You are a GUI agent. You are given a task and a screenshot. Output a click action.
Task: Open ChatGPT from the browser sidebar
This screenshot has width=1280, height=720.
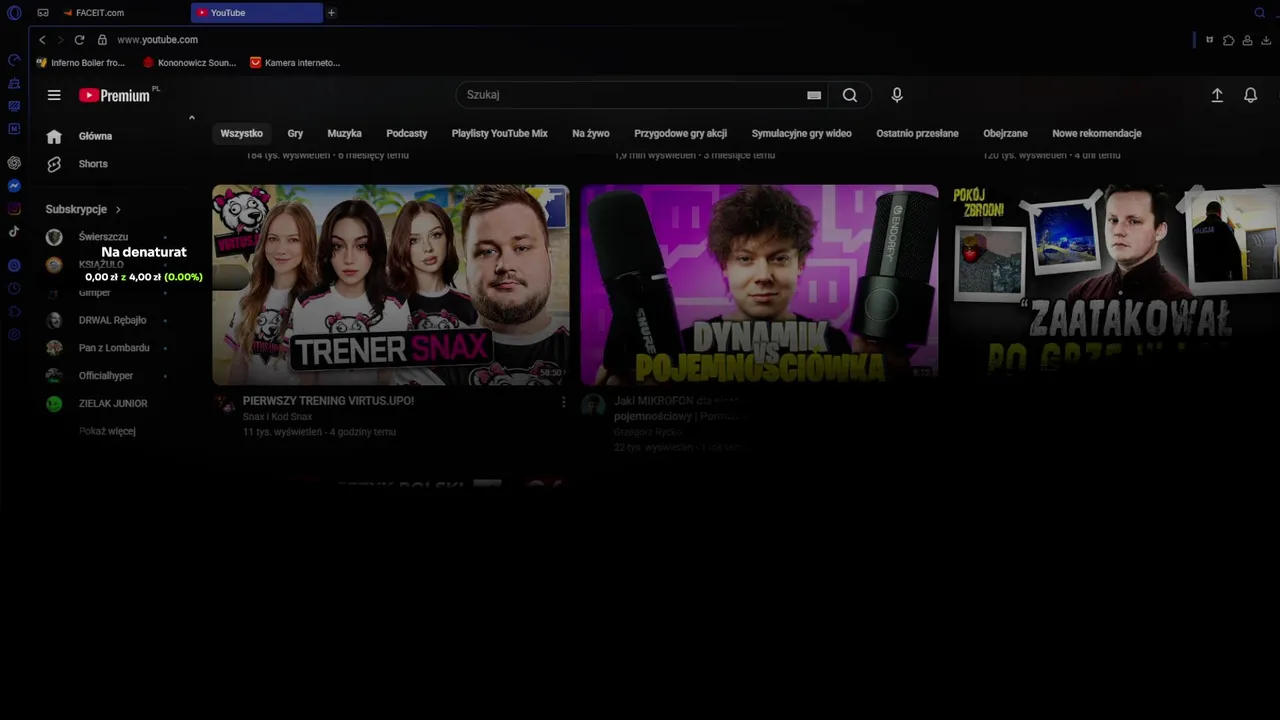(x=14, y=162)
